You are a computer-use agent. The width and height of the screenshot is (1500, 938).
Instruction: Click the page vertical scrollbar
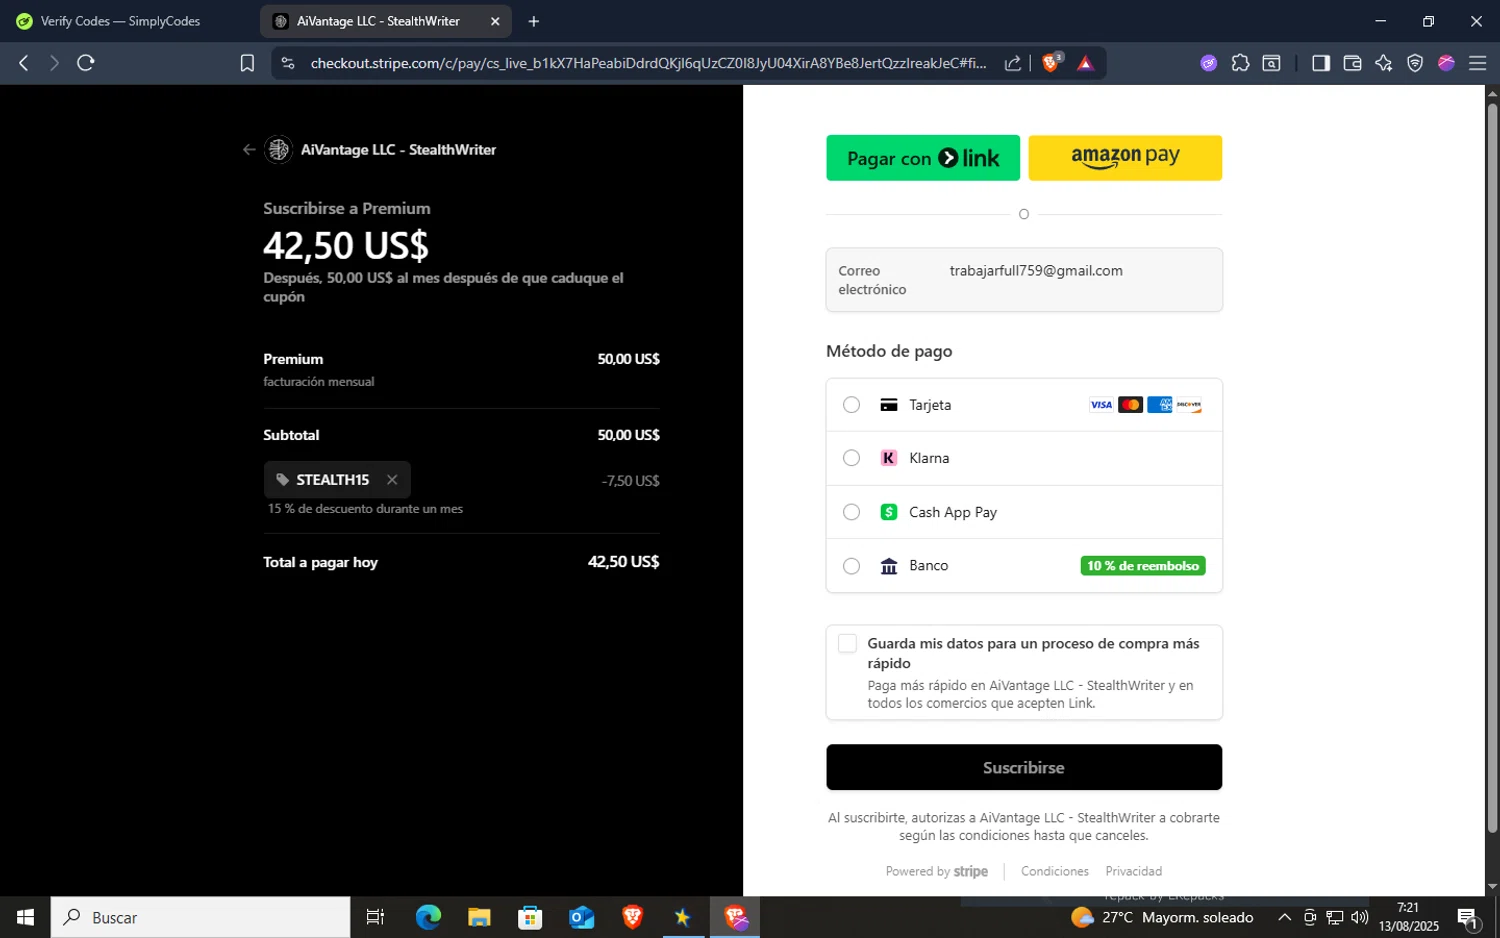[x=1492, y=468]
